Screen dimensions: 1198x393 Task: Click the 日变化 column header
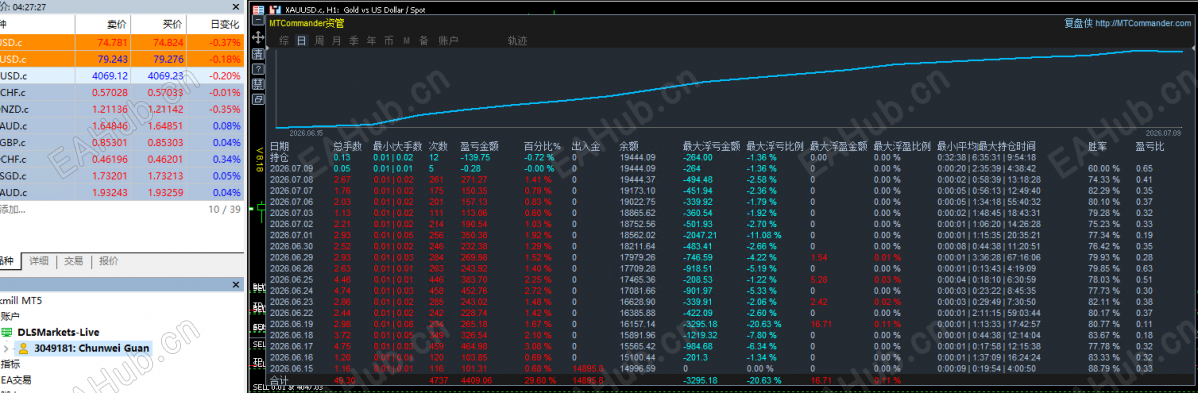click(x=225, y=24)
